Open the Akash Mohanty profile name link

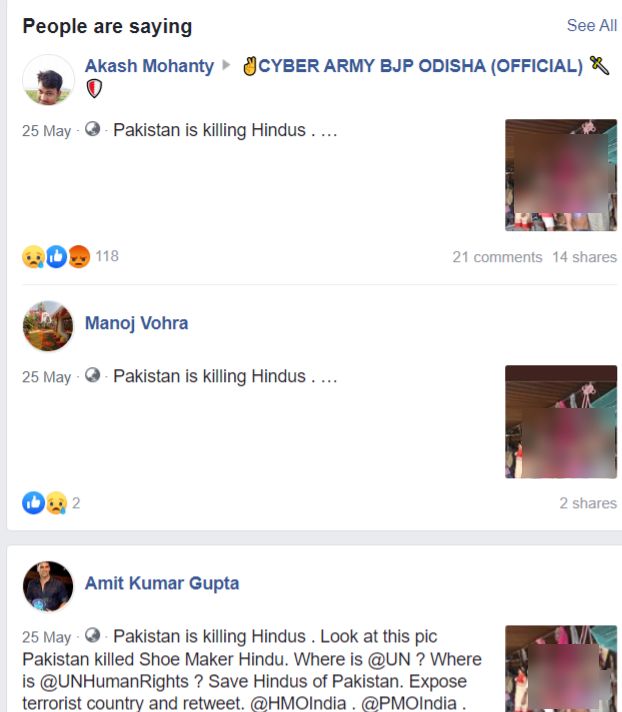pos(149,66)
